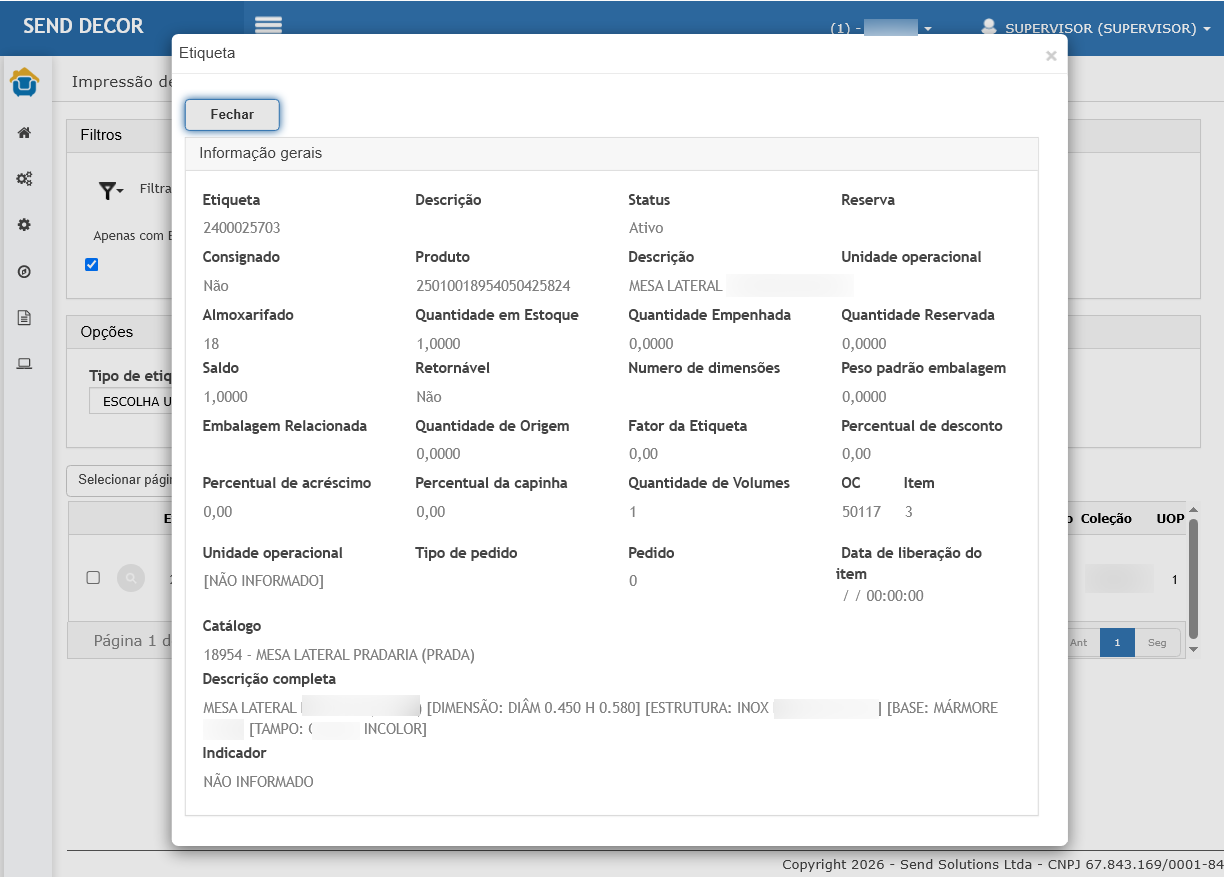Select the compass icon in sidebar
Screen dimensions: 1224x877
coord(25,272)
